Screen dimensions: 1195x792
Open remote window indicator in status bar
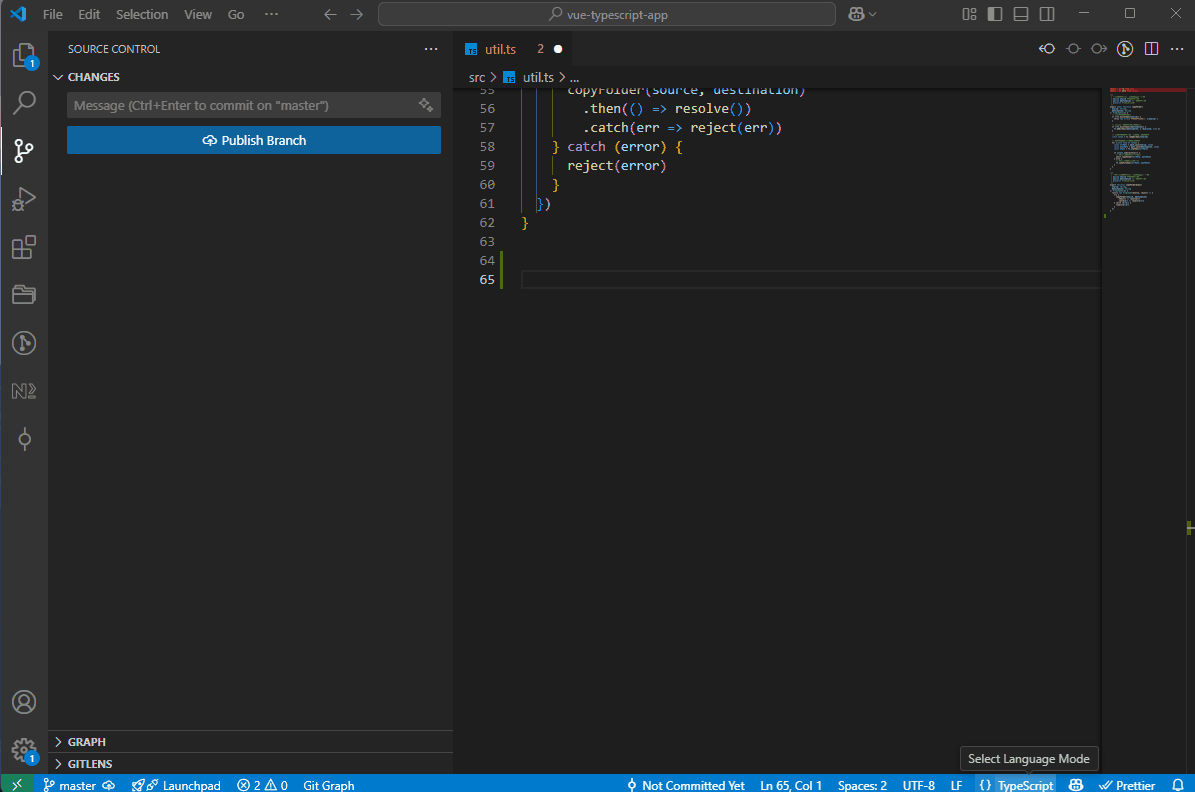click(17, 784)
